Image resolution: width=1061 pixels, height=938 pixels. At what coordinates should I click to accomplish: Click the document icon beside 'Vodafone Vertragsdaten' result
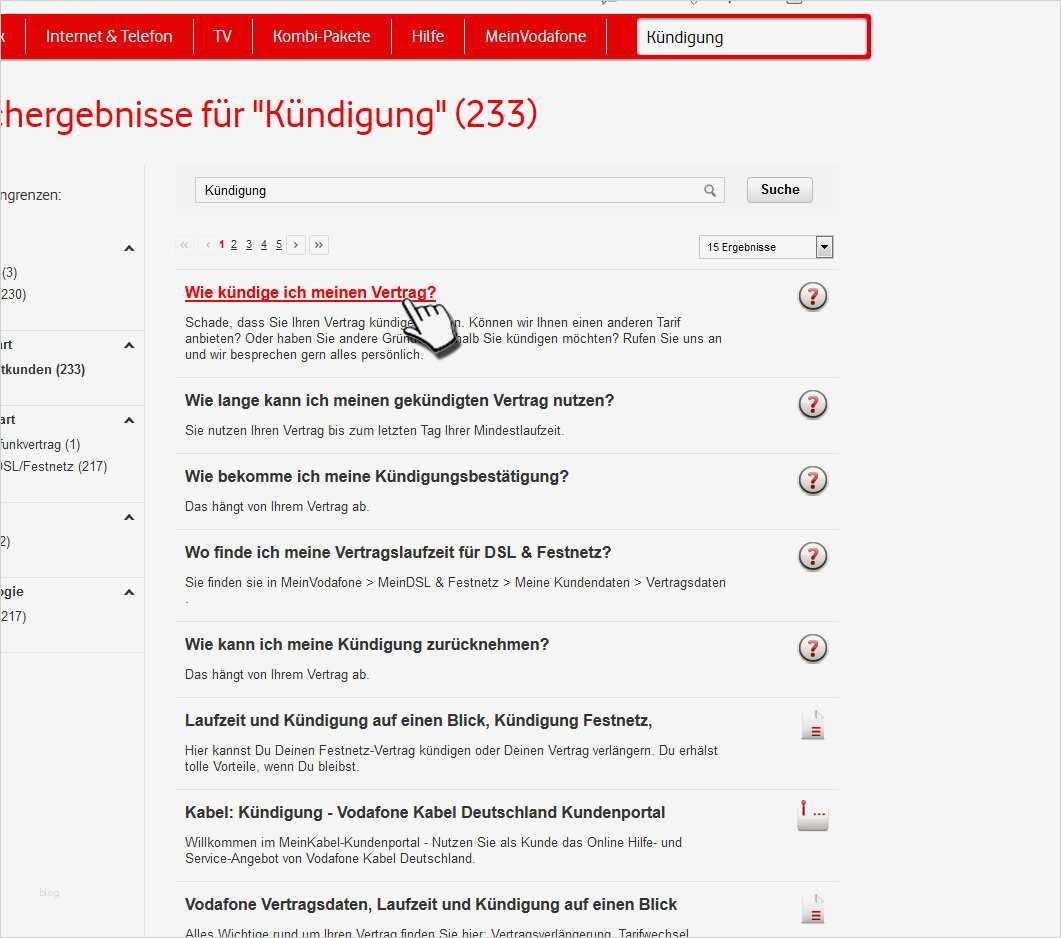pos(813,909)
